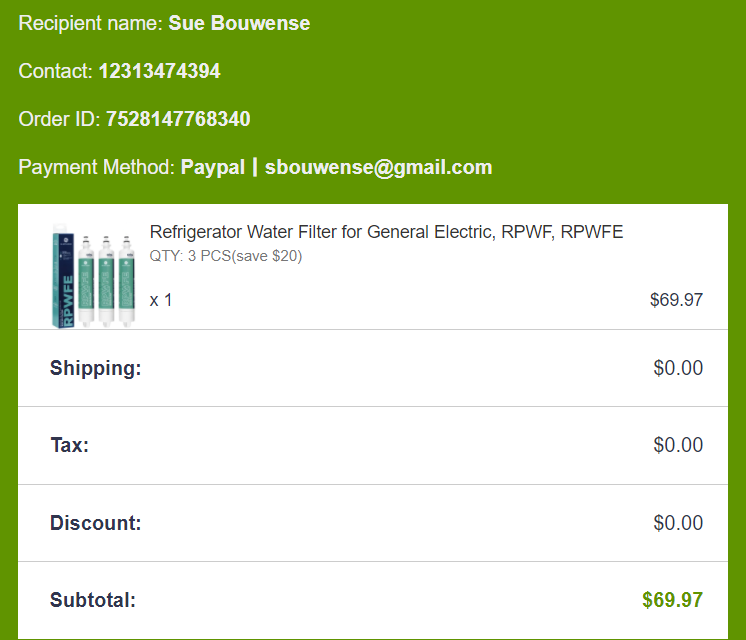This screenshot has width=746, height=640.
Task: Click the green $69.97 subtotal amount
Action: coord(672,600)
